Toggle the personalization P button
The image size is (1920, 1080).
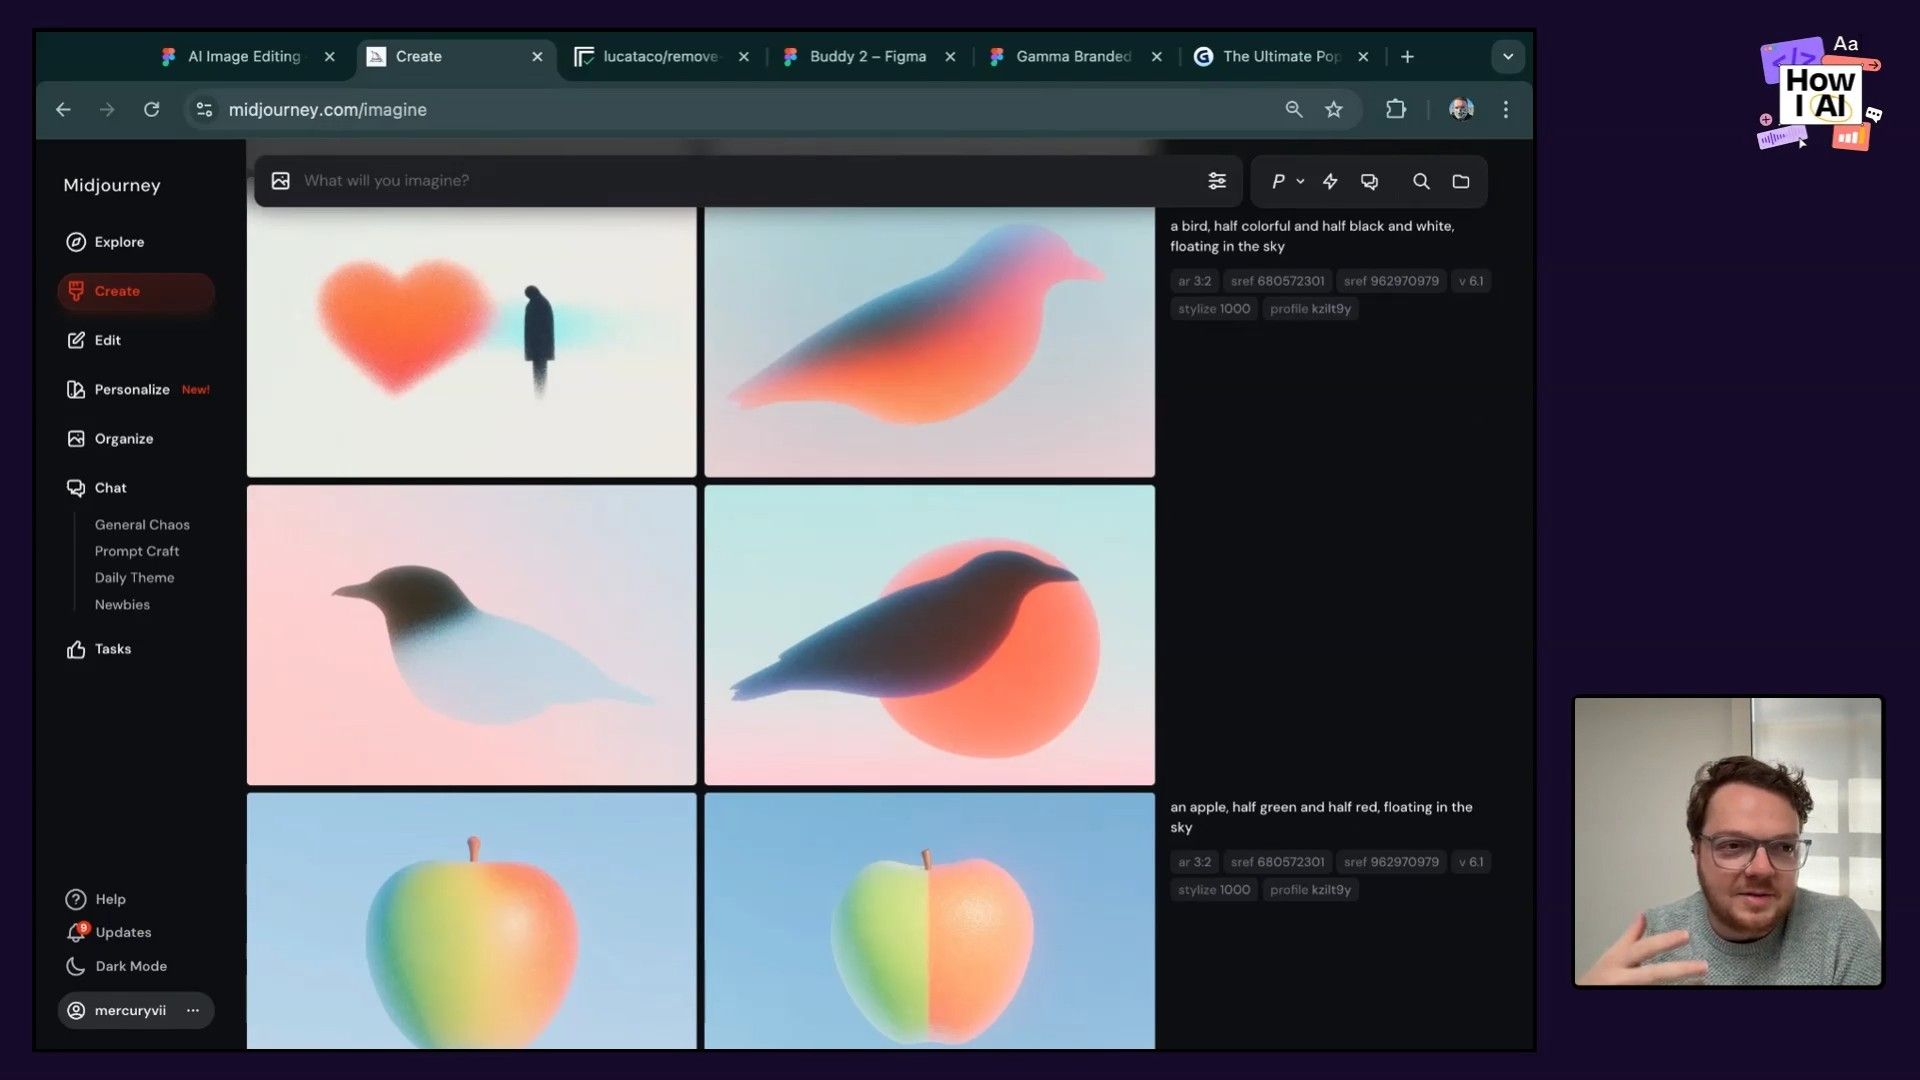pos(1278,181)
